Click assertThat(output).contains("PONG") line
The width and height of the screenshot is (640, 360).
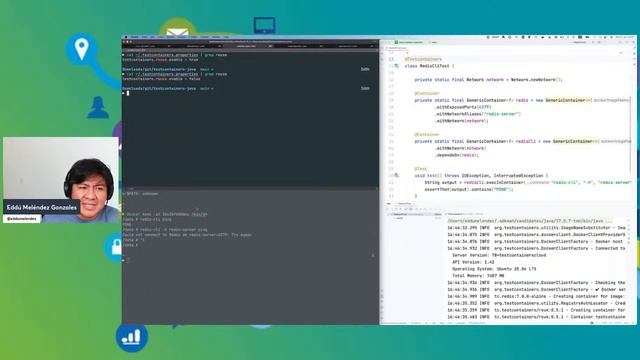(x=469, y=189)
